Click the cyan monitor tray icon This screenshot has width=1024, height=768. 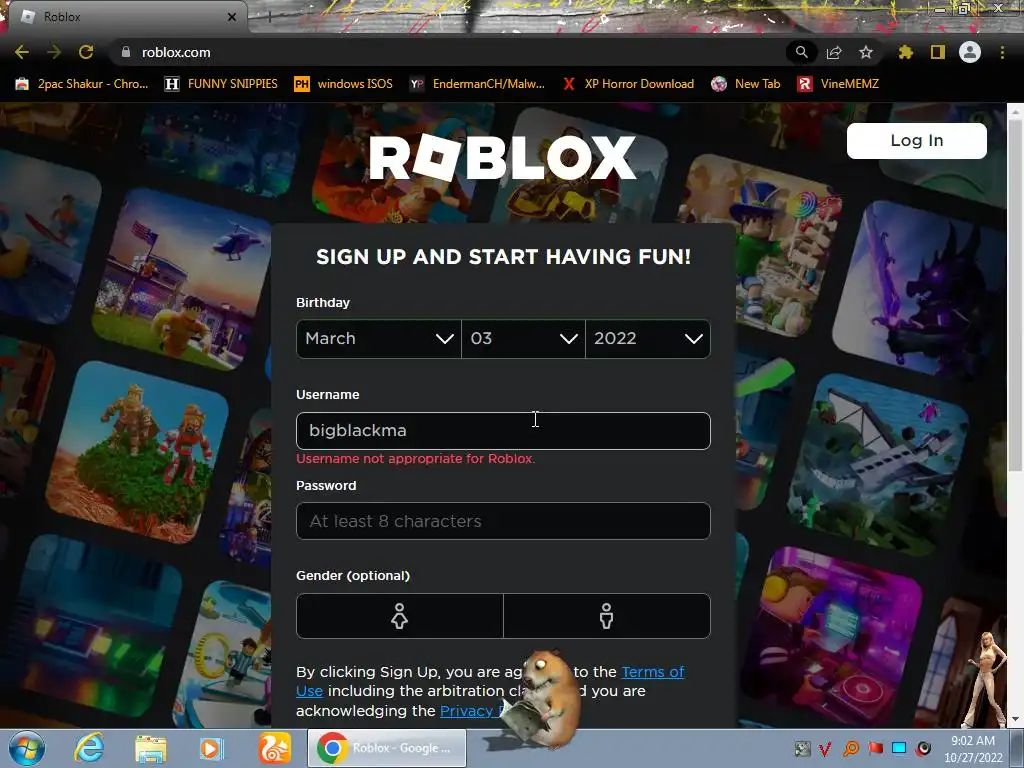[899, 748]
